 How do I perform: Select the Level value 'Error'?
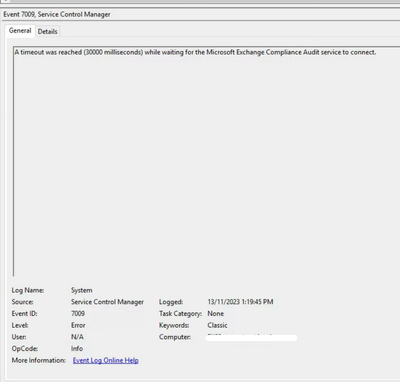(x=78, y=325)
